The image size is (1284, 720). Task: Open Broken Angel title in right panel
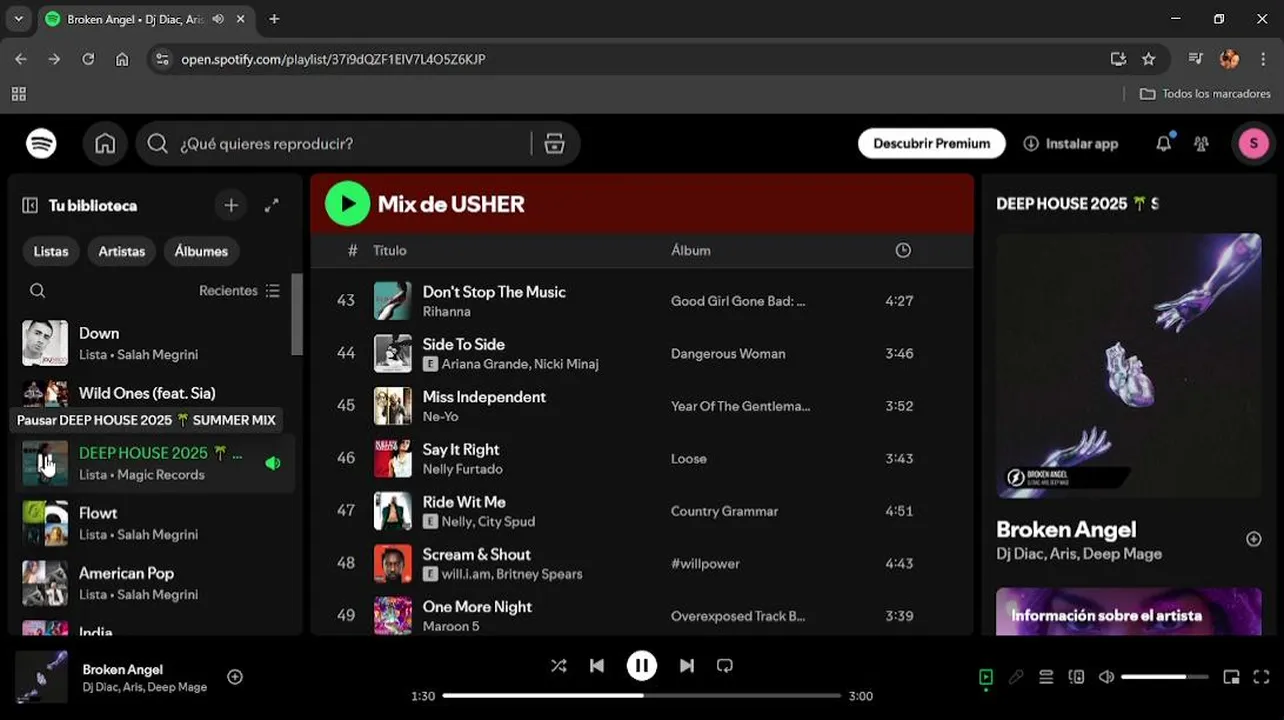(x=1066, y=530)
